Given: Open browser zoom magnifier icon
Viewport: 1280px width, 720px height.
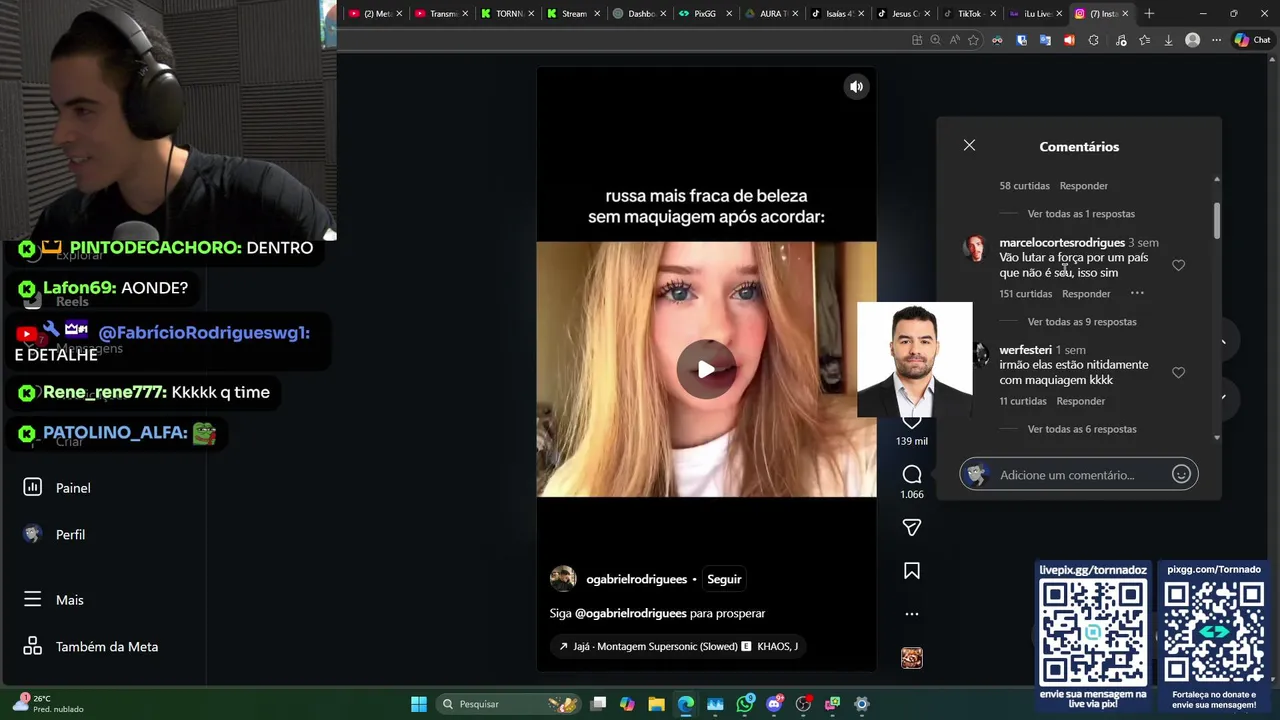Looking at the screenshot, I should [935, 40].
